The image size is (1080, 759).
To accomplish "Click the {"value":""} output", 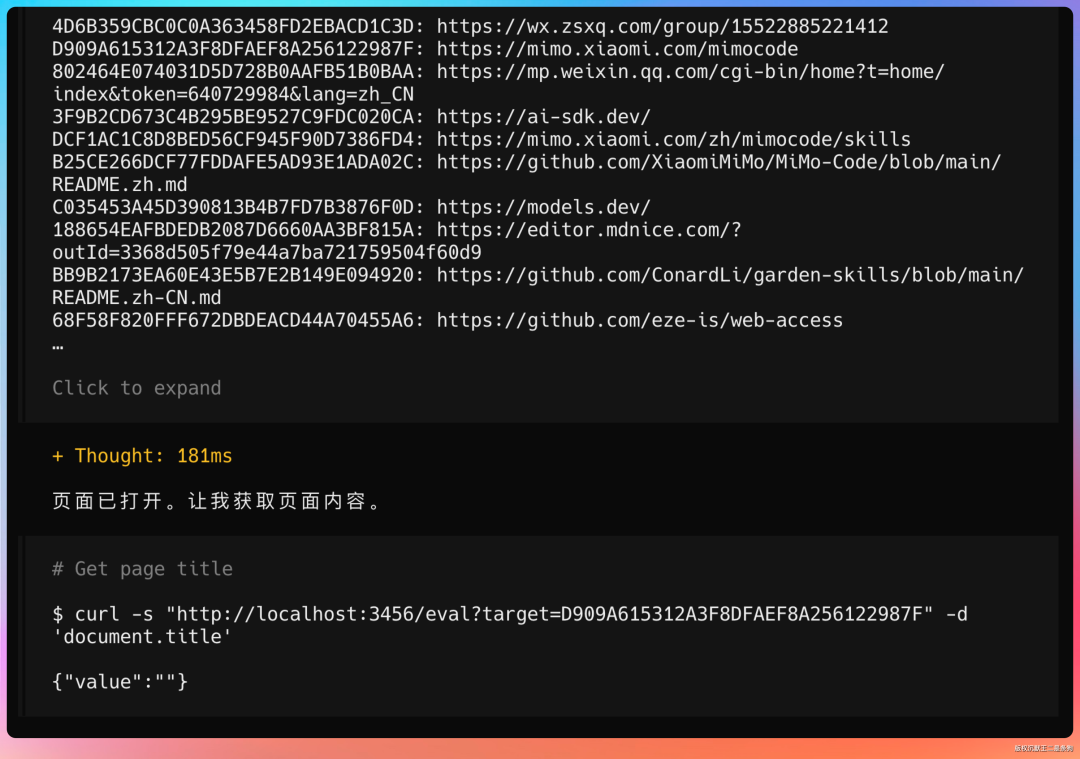I will point(120,682).
